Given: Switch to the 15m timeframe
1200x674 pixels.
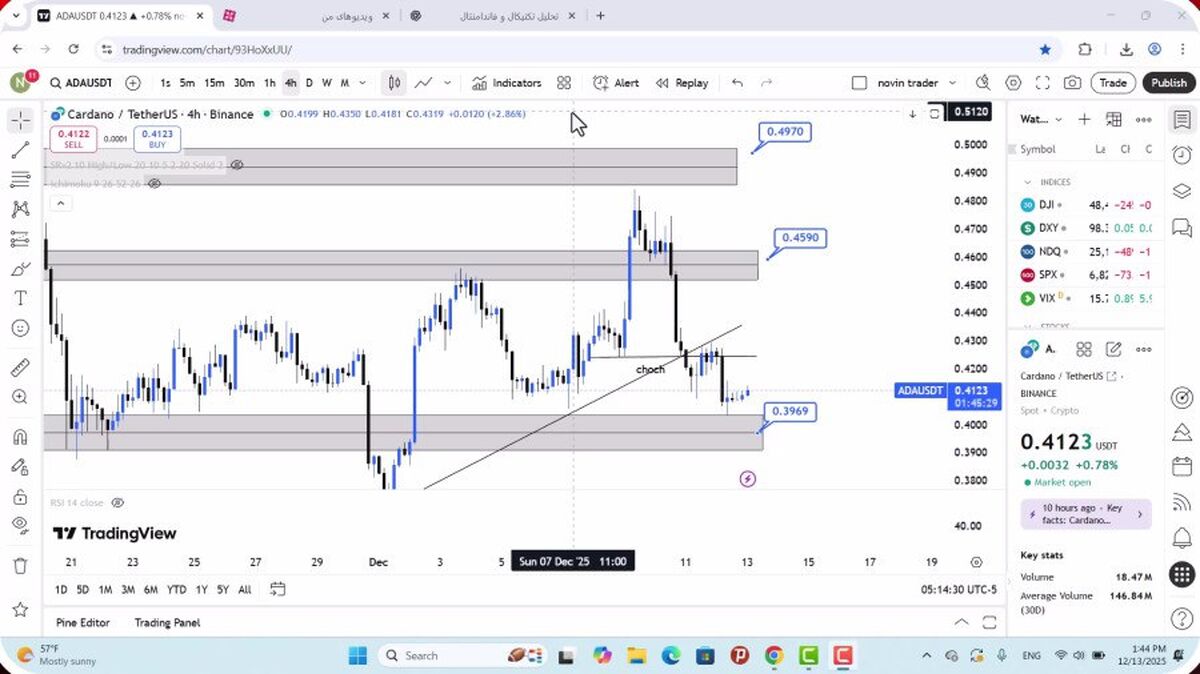Looking at the screenshot, I should [214, 83].
